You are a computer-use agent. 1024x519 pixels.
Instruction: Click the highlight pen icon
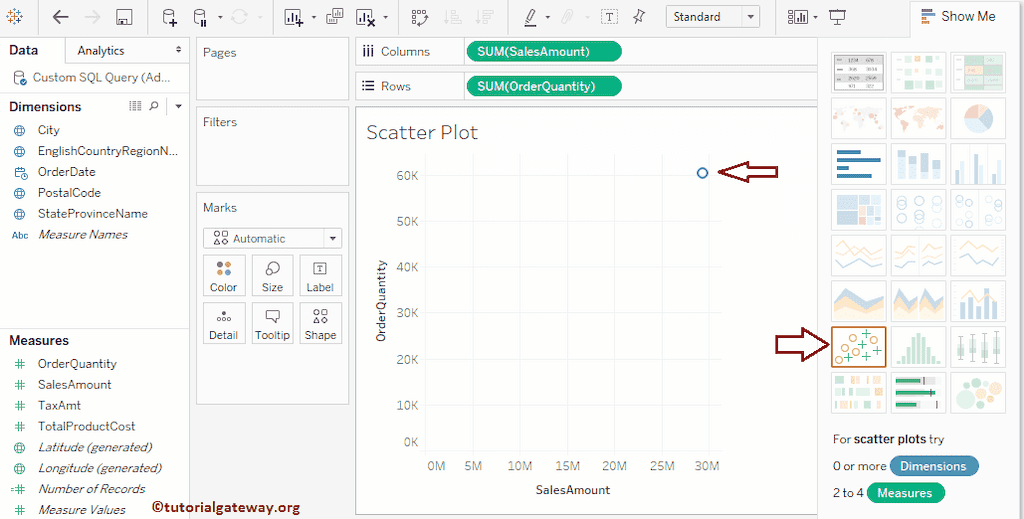click(x=531, y=18)
